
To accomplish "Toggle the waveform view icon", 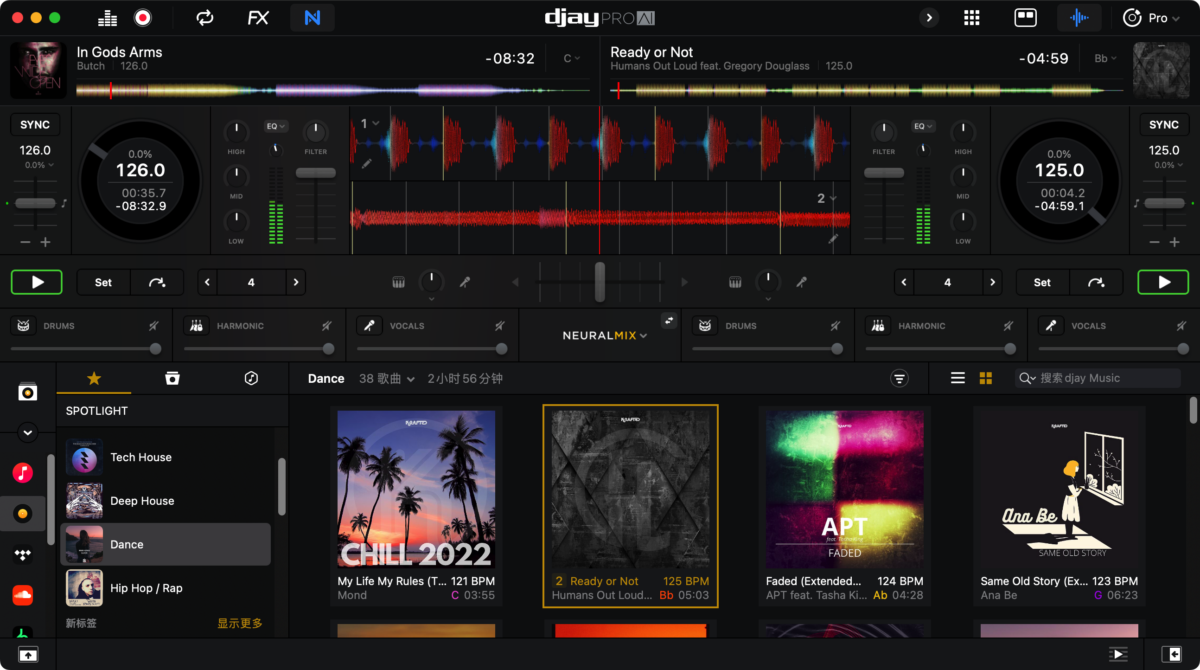I will click(x=1079, y=18).
